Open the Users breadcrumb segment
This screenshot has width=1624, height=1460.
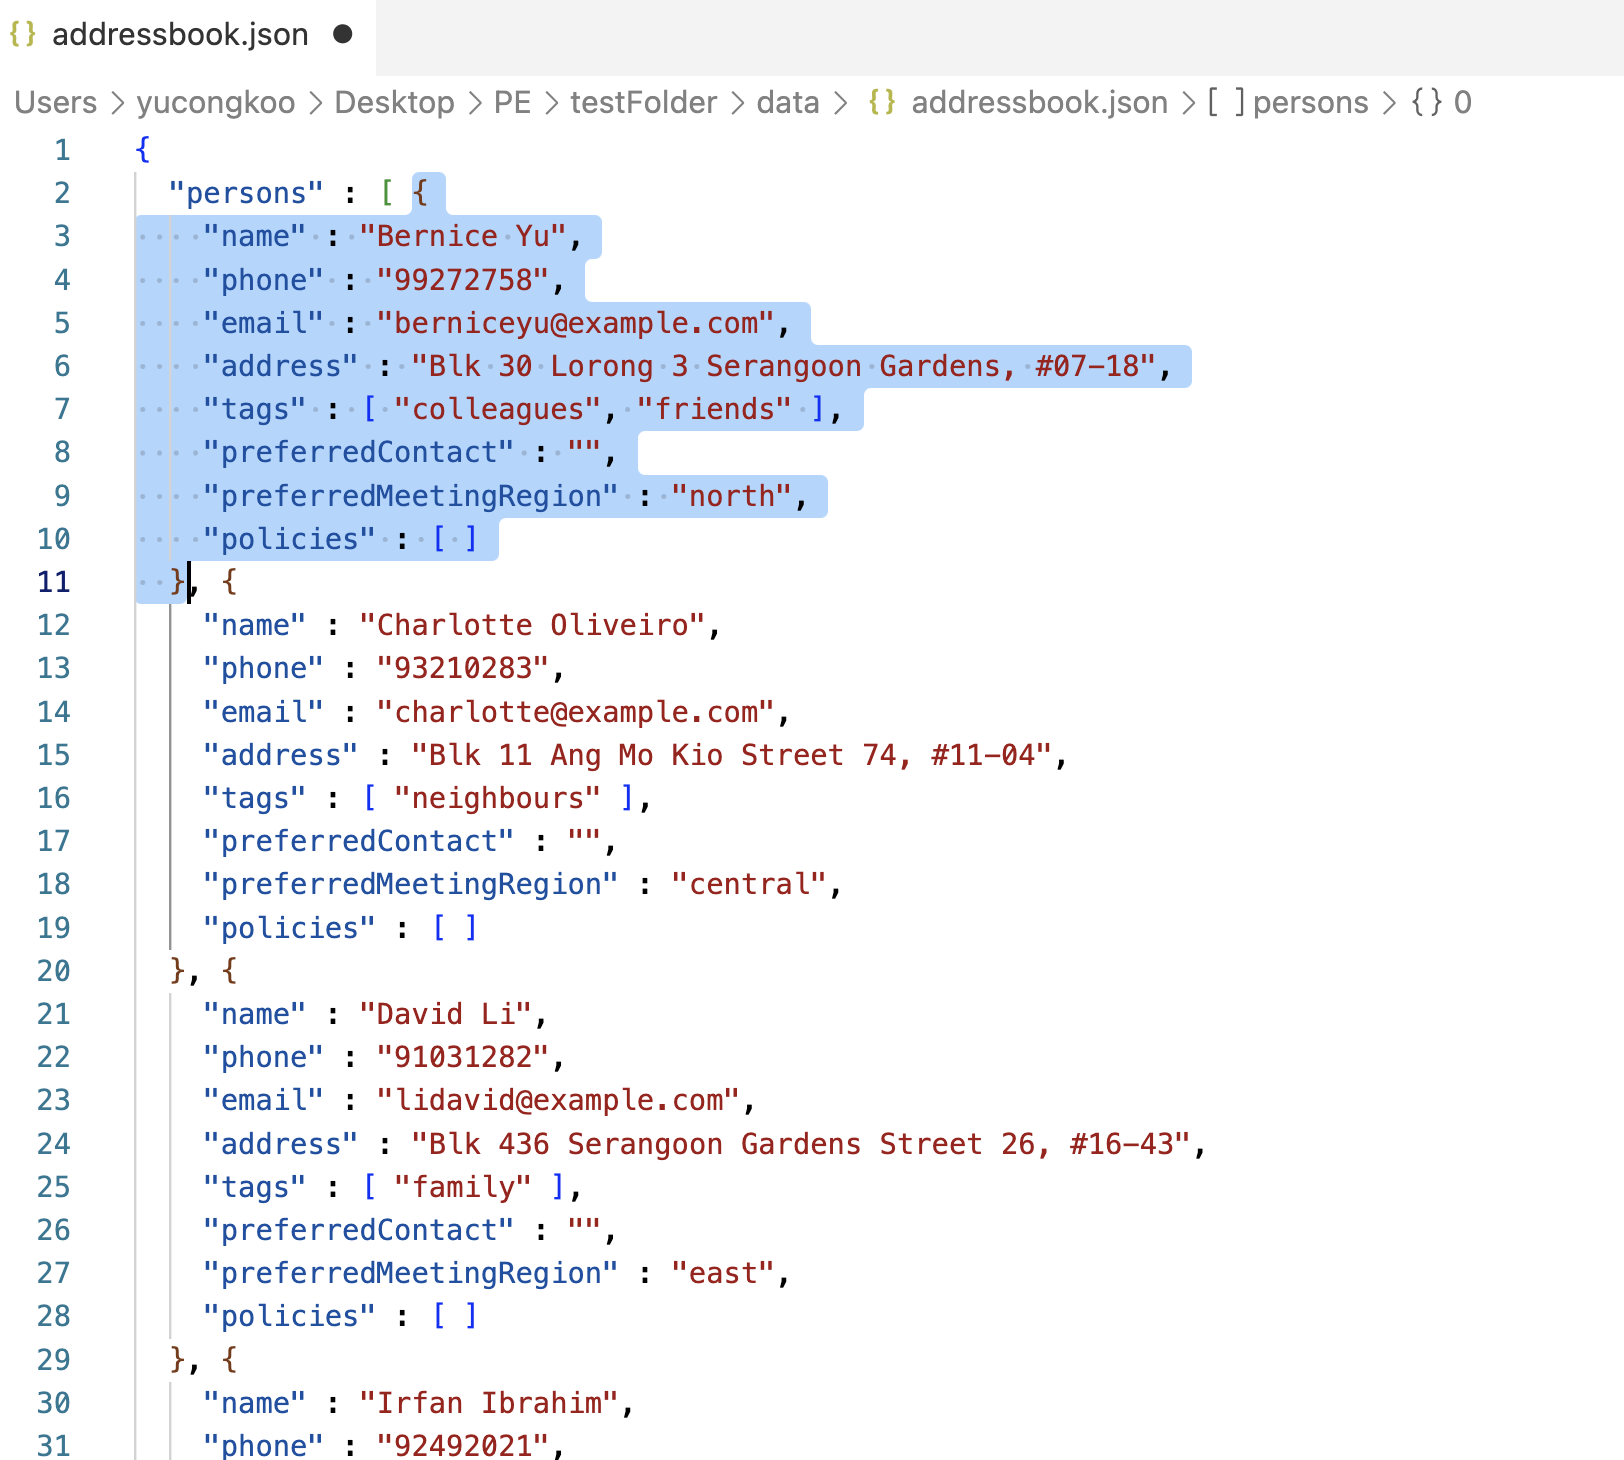click(x=56, y=103)
